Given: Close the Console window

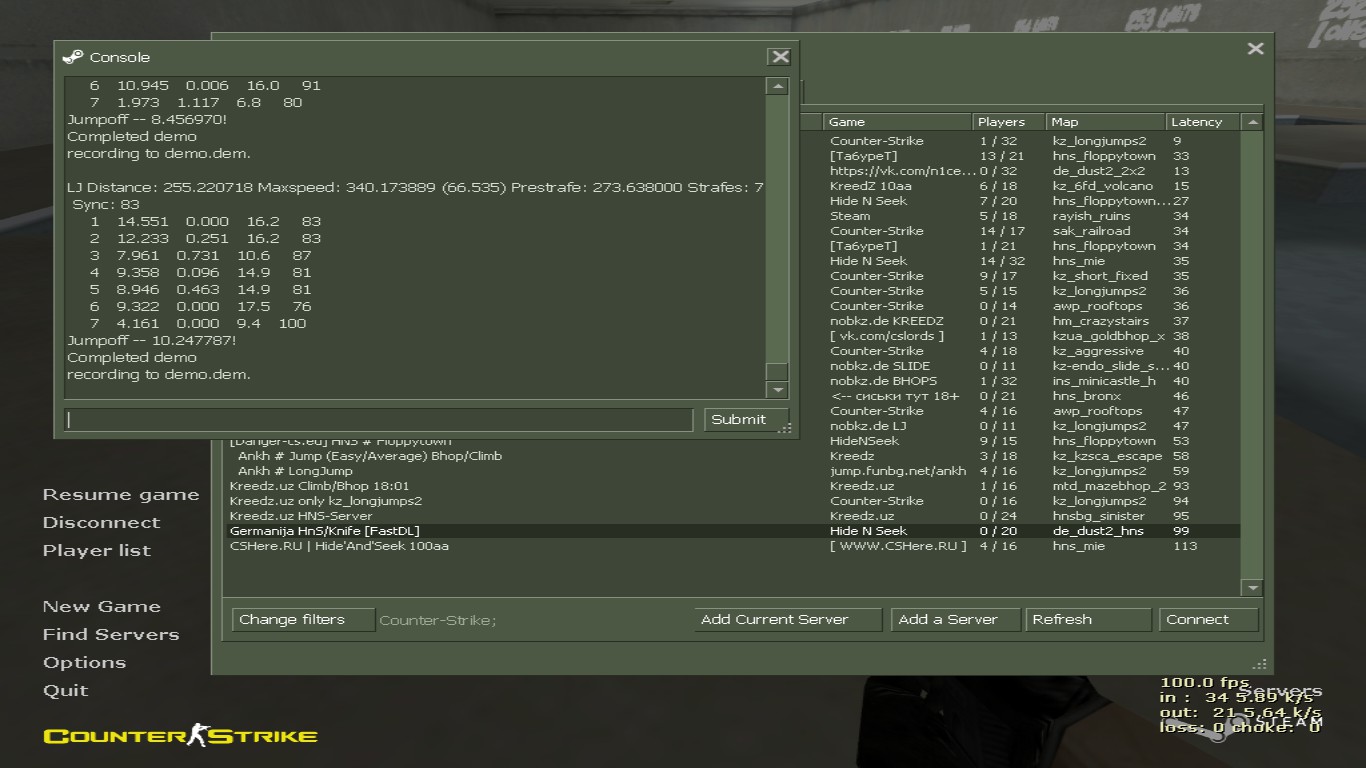Looking at the screenshot, I should (780, 57).
